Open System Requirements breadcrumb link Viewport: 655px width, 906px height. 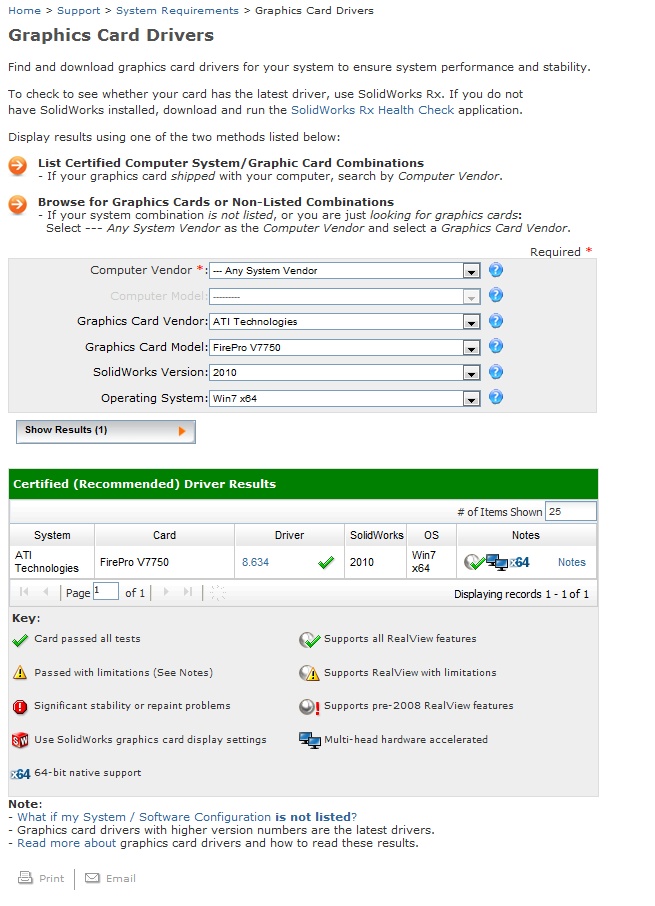pyautogui.click(x=177, y=10)
